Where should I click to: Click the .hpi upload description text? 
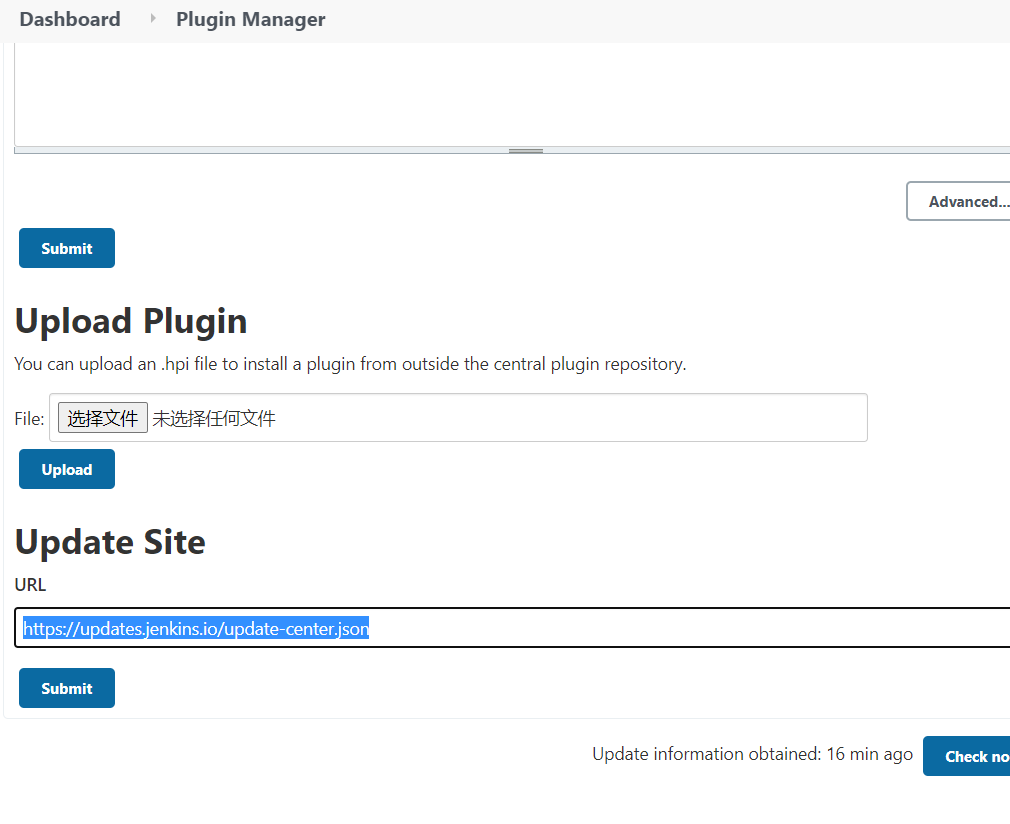coord(350,364)
